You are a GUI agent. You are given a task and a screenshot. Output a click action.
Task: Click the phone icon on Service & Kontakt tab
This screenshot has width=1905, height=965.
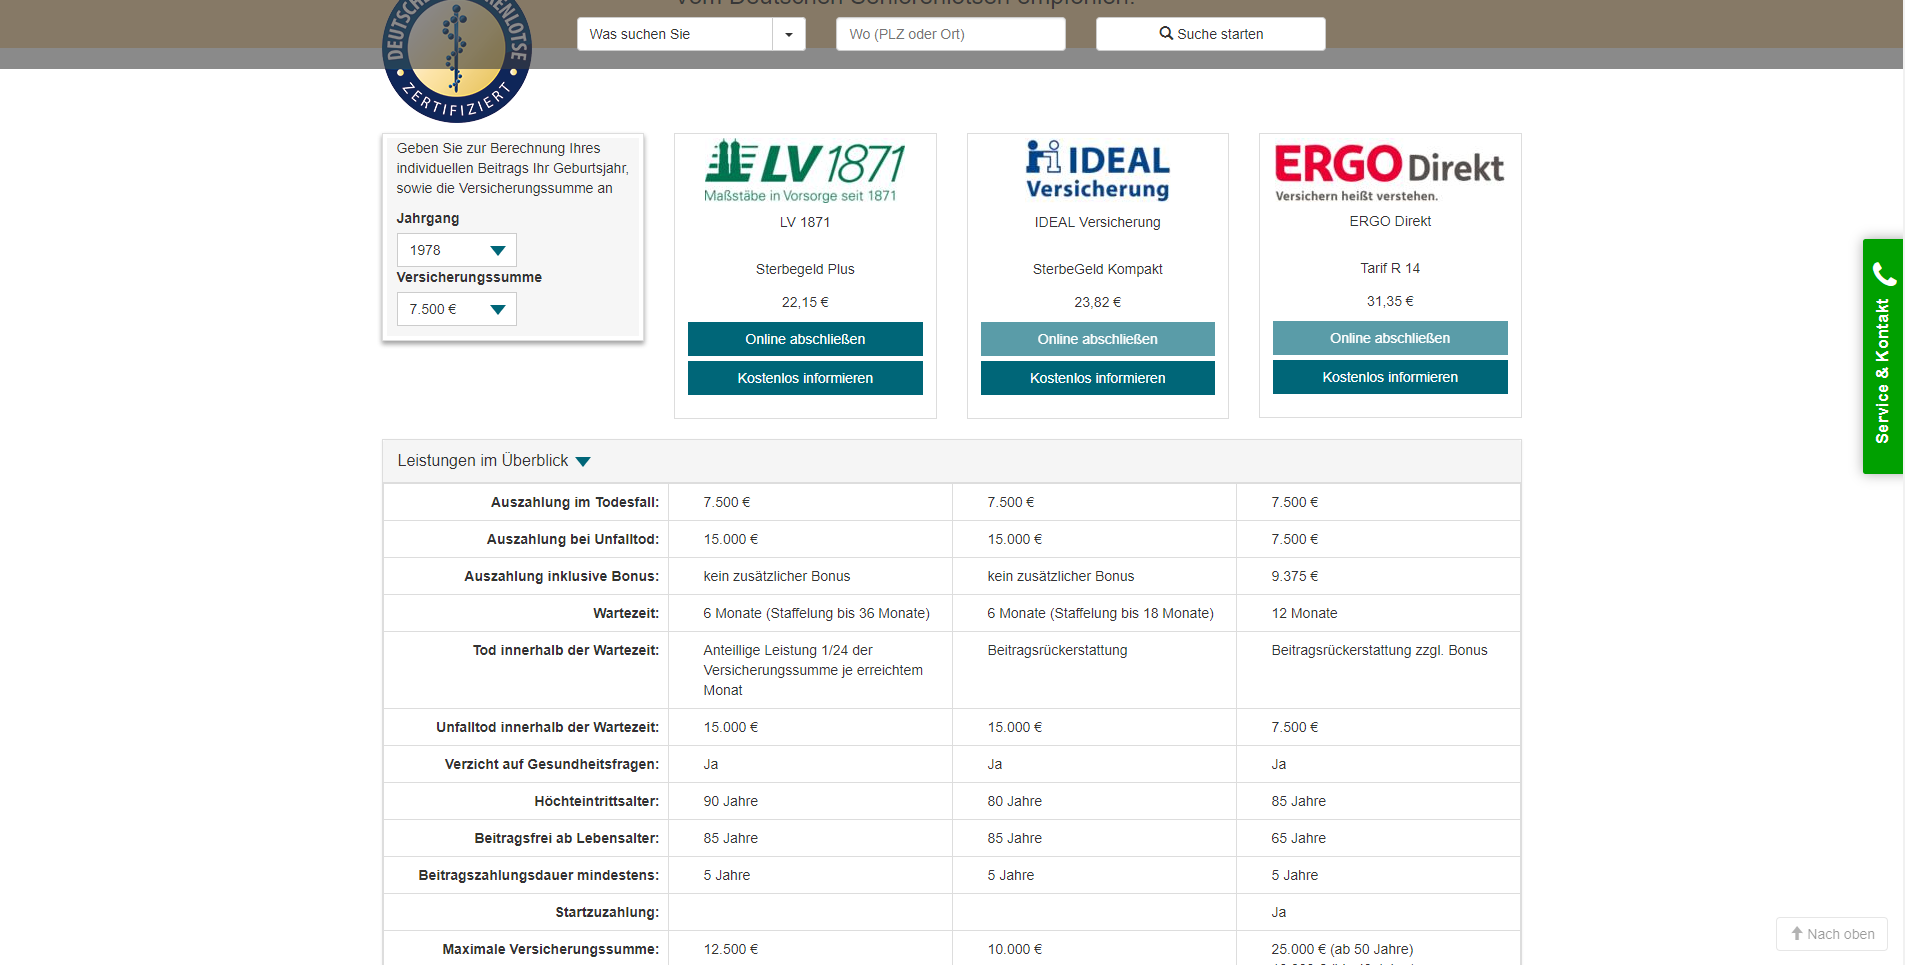1884,274
